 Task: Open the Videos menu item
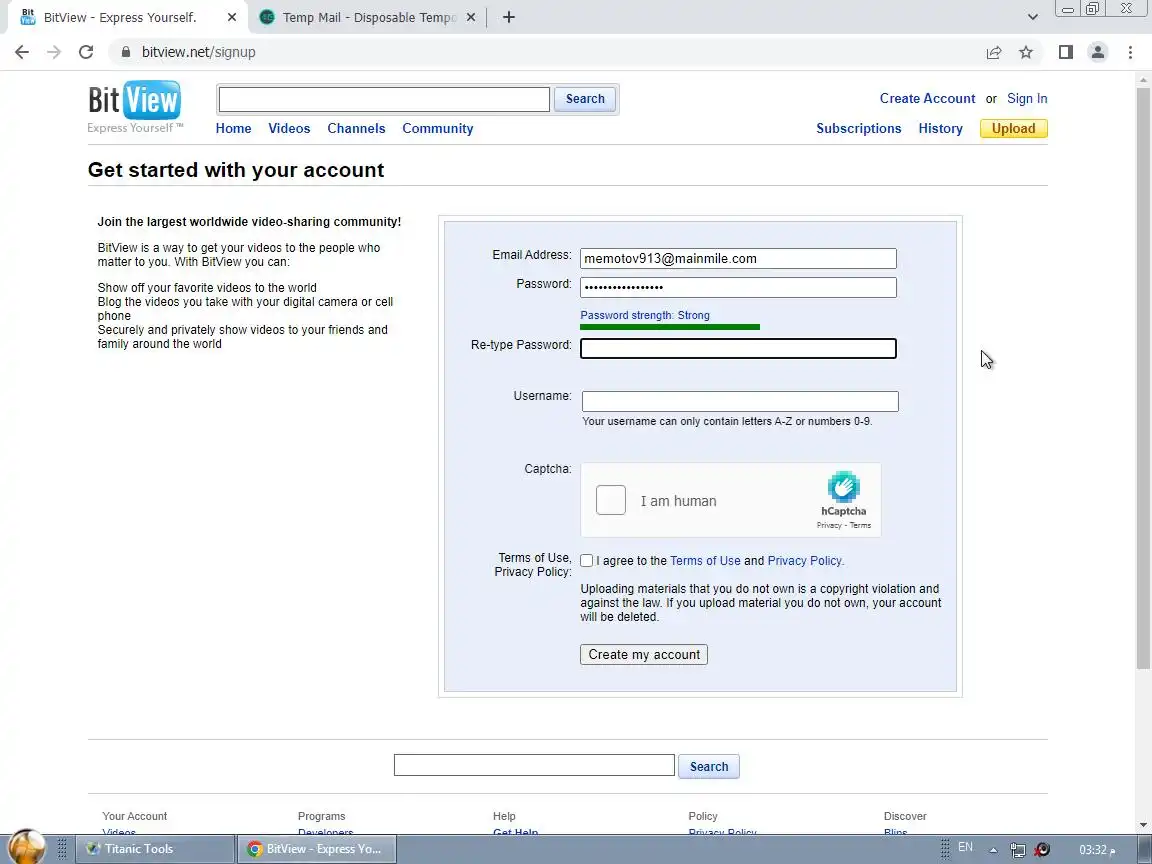click(289, 129)
